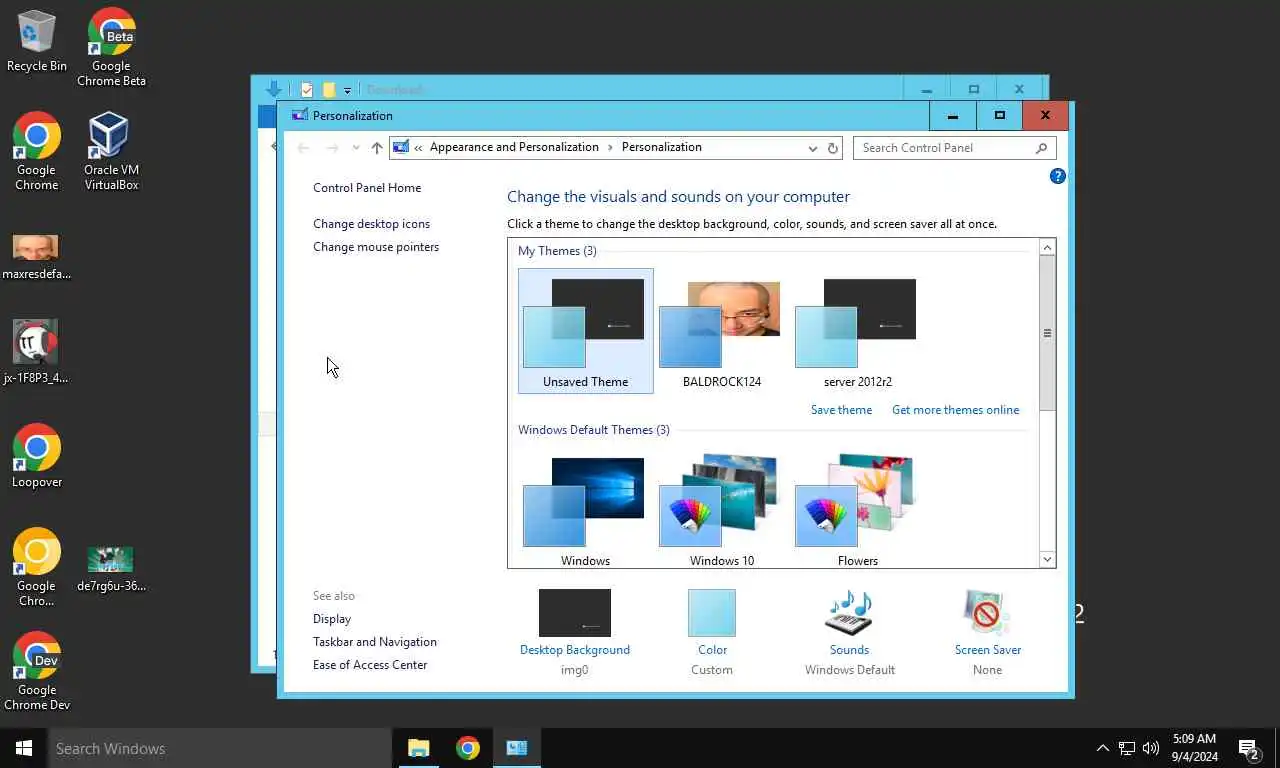This screenshot has height=768, width=1280.
Task: Click the Personalization window title icon
Action: pos(299,115)
